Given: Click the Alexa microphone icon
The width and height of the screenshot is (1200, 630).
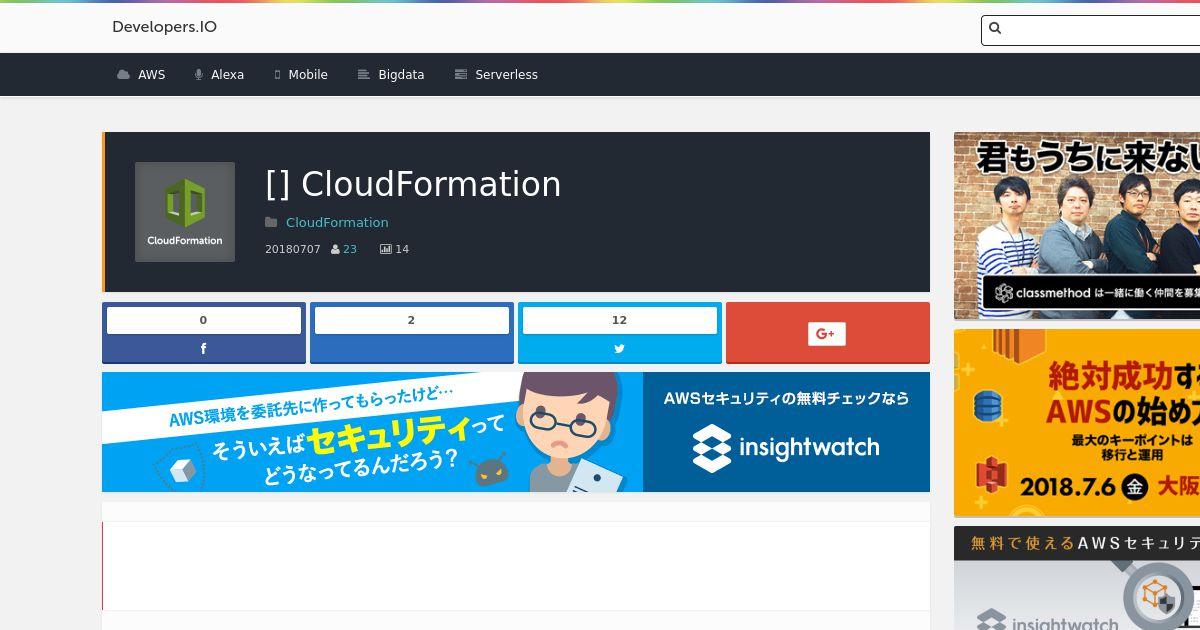Looking at the screenshot, I should [199, 75].
